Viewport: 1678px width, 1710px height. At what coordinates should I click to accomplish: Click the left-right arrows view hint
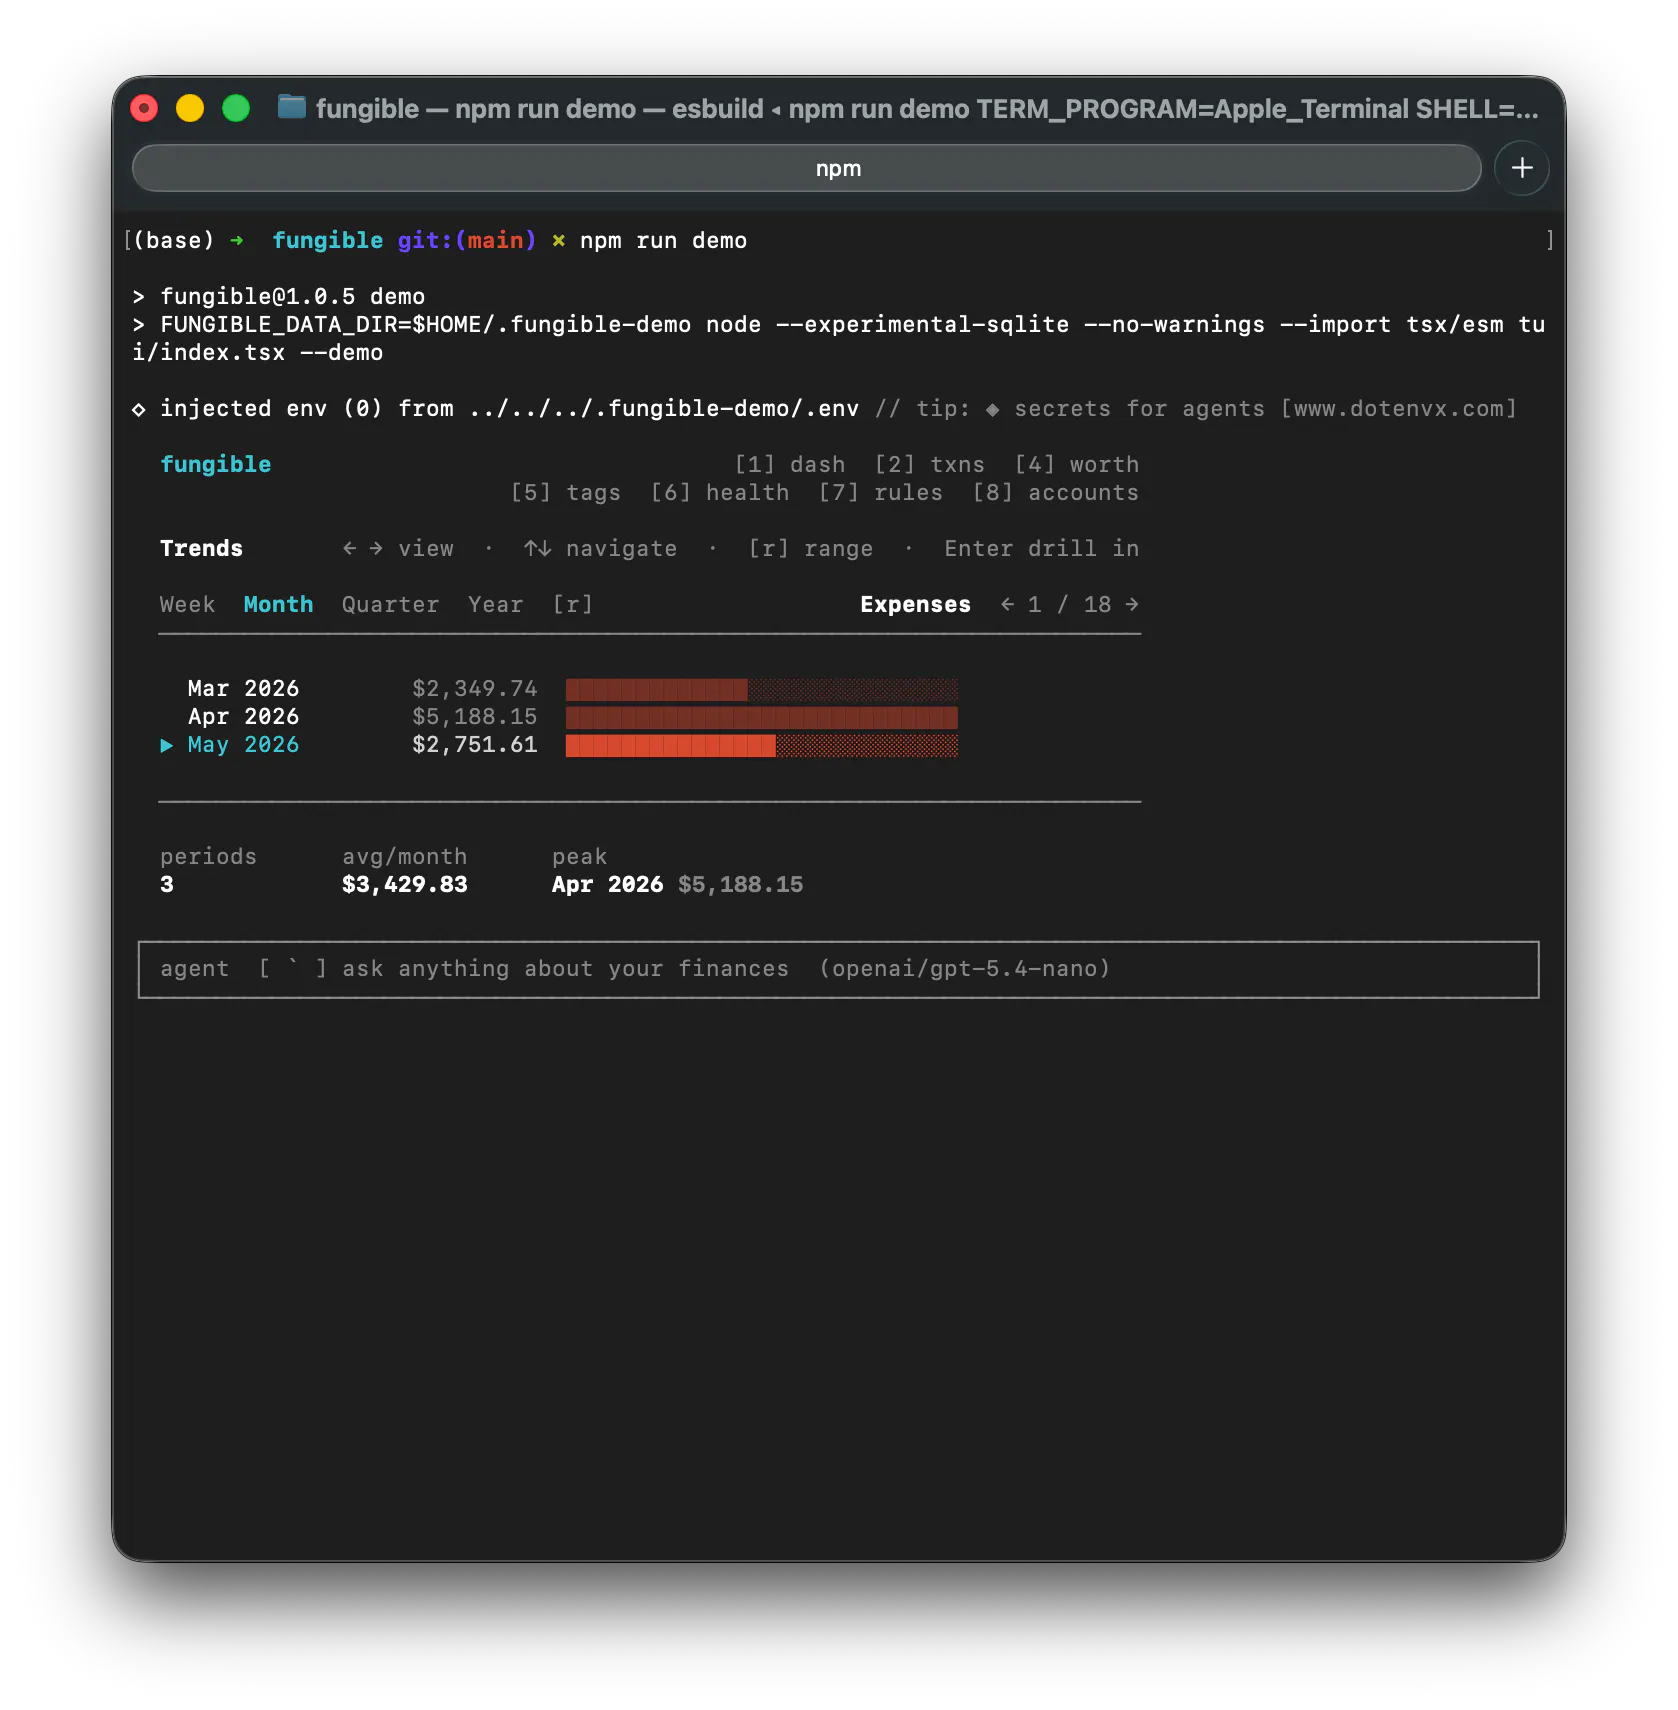tap(397, 548)
